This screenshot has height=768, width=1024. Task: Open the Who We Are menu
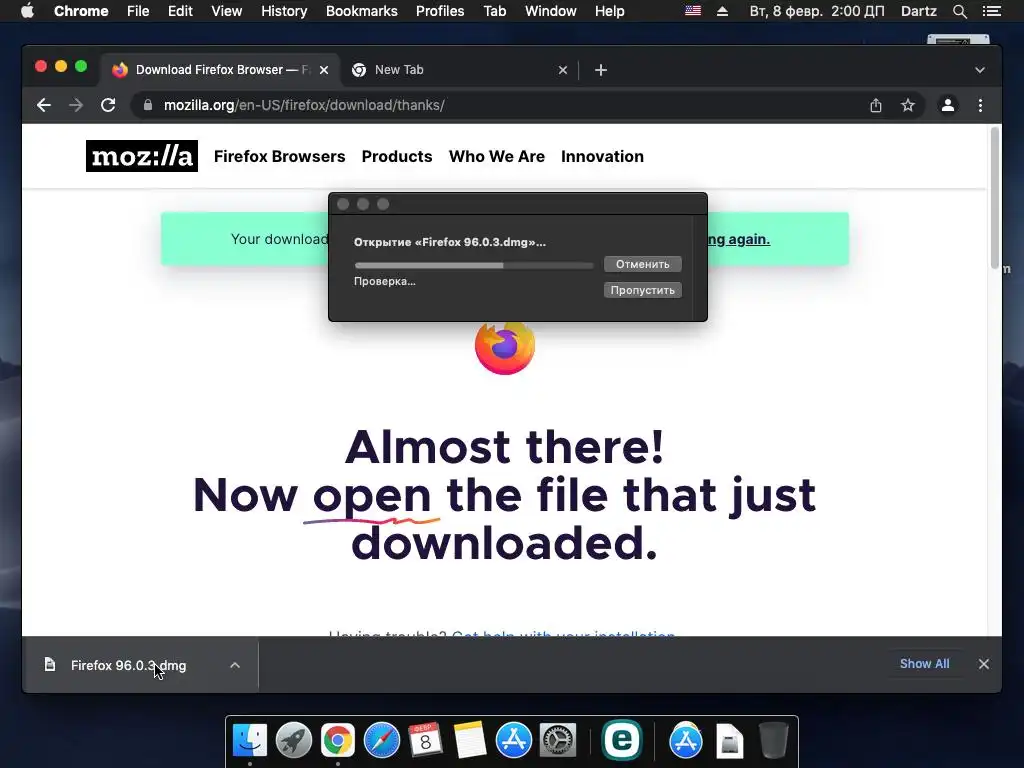pyautogui.click(x=496, y=156)
